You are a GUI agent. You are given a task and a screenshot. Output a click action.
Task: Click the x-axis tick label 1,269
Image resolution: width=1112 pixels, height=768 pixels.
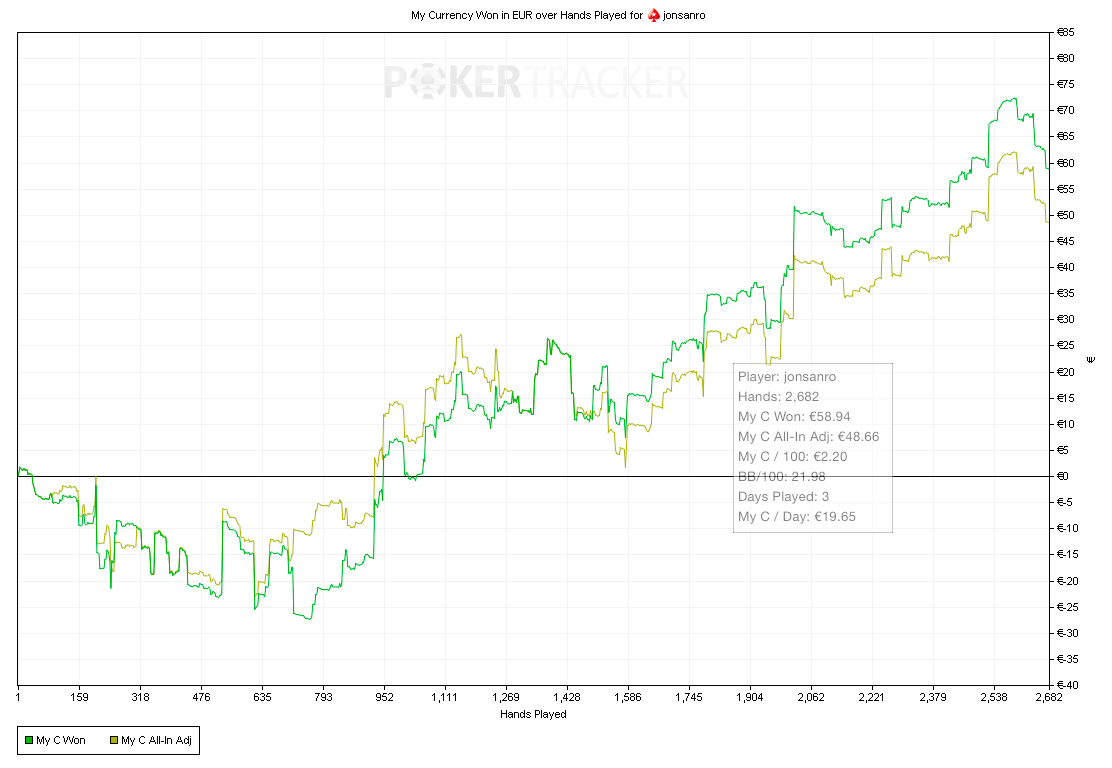506,697
